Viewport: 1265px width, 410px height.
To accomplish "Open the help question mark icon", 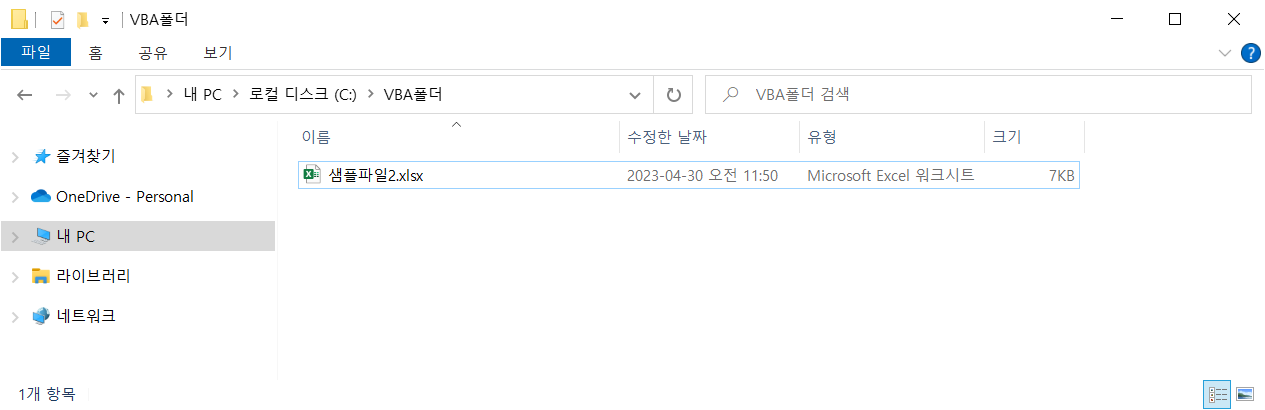I will (1250, 53).
